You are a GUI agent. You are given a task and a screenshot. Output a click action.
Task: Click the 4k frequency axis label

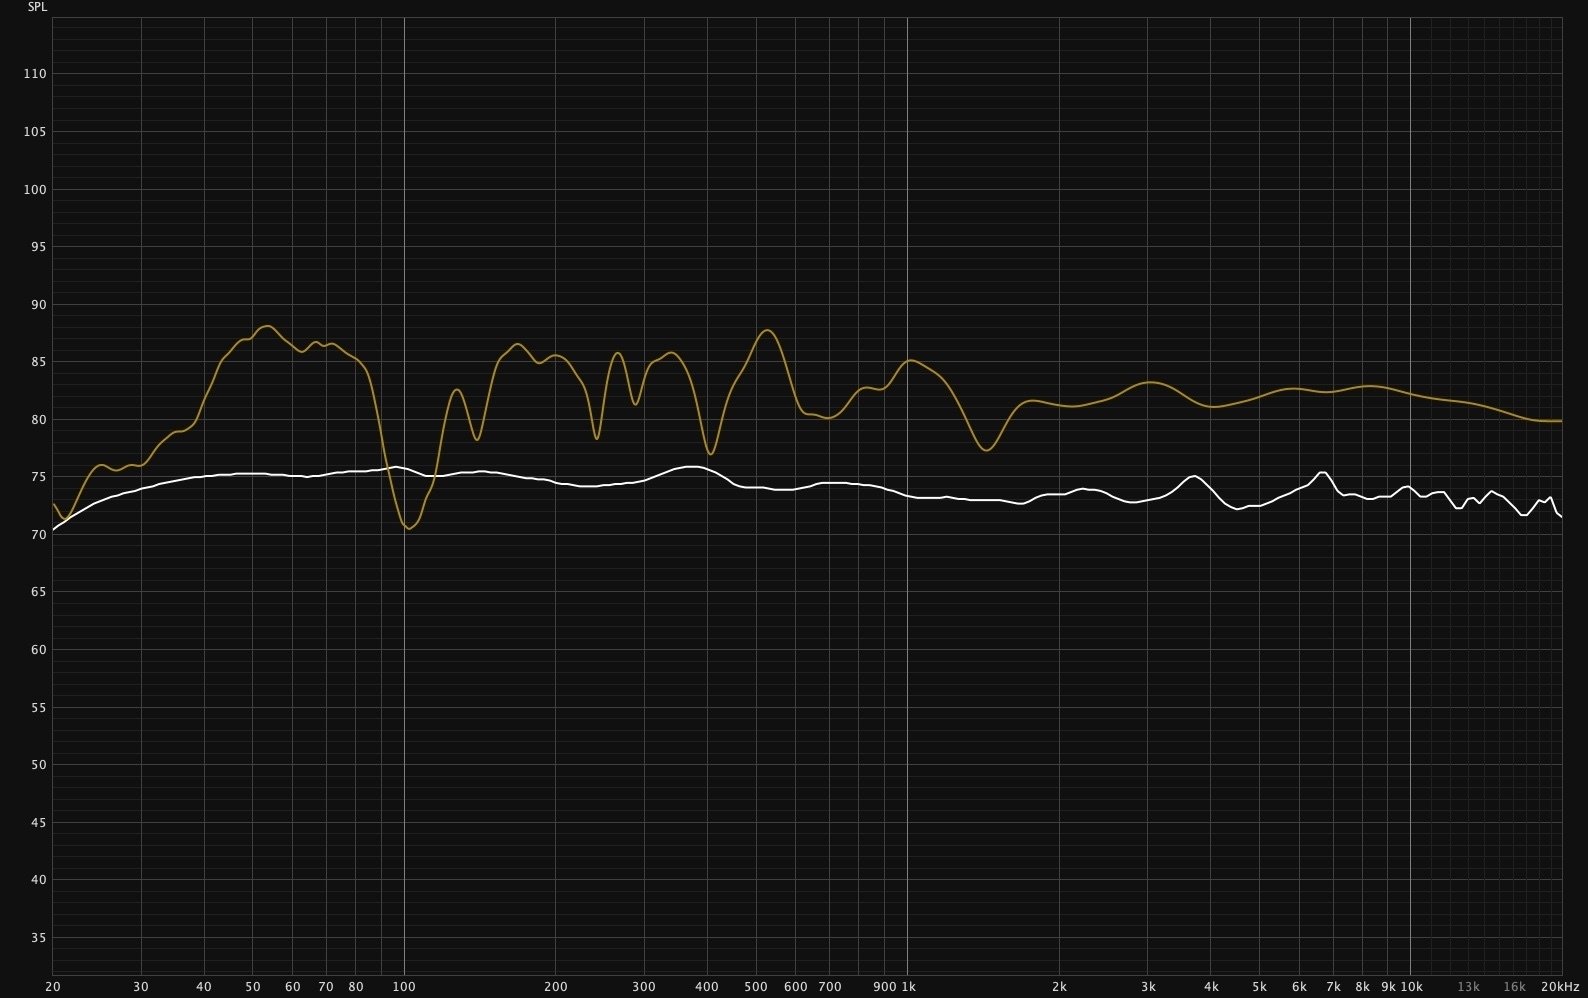[x=1211, y=987]
